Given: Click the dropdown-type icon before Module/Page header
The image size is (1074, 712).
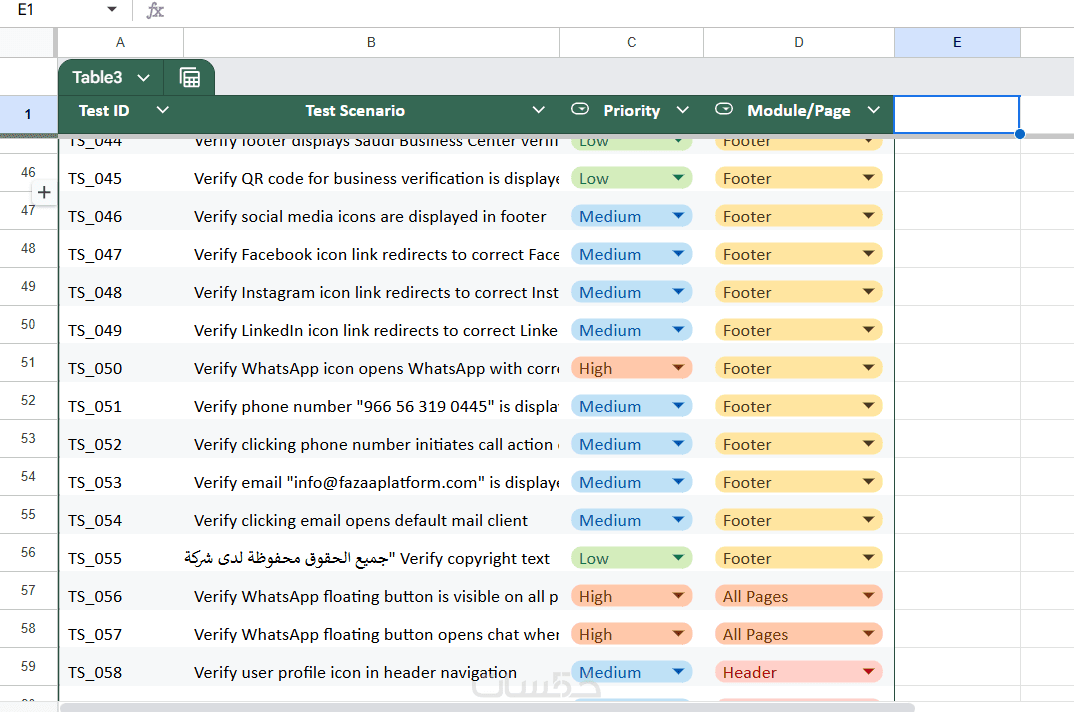Looking at the screenshot, I should point(724,109).
